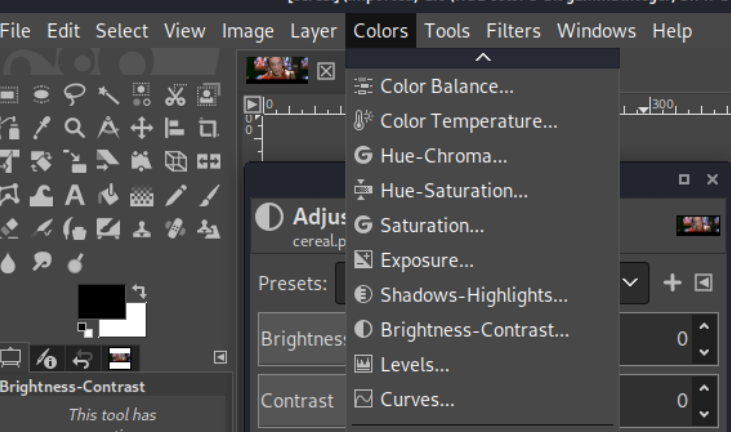Viewport: 731px width, 432px height.
Task: Open the Filters menu
Action: coord(513,31)
